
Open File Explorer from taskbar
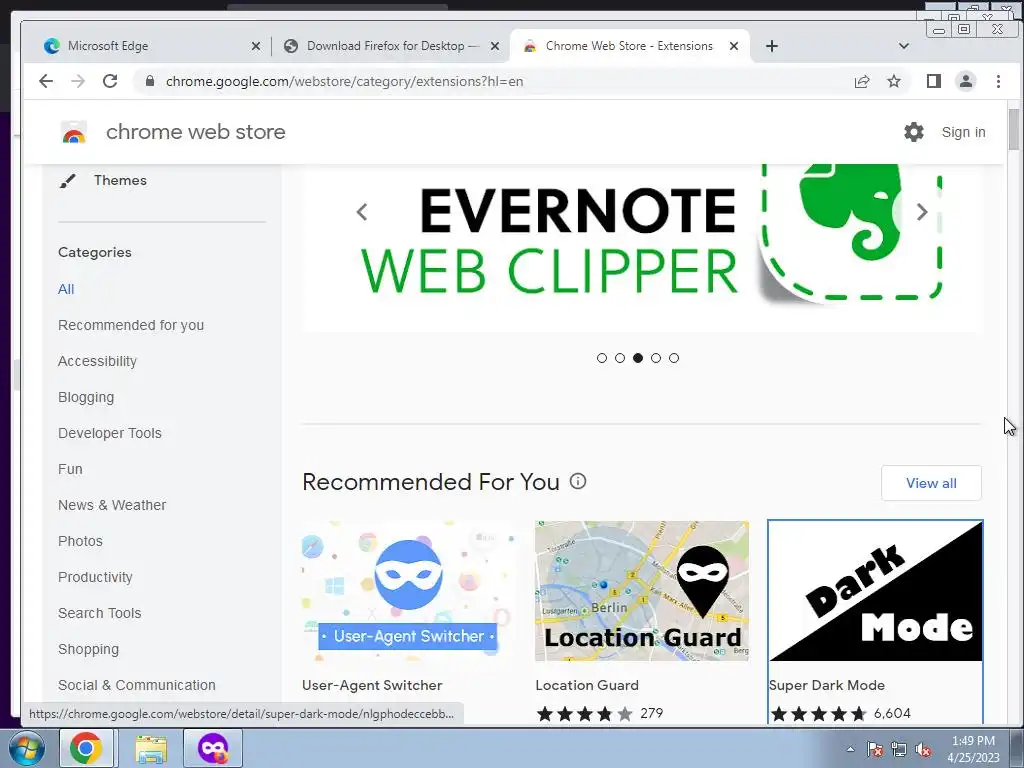151,748
